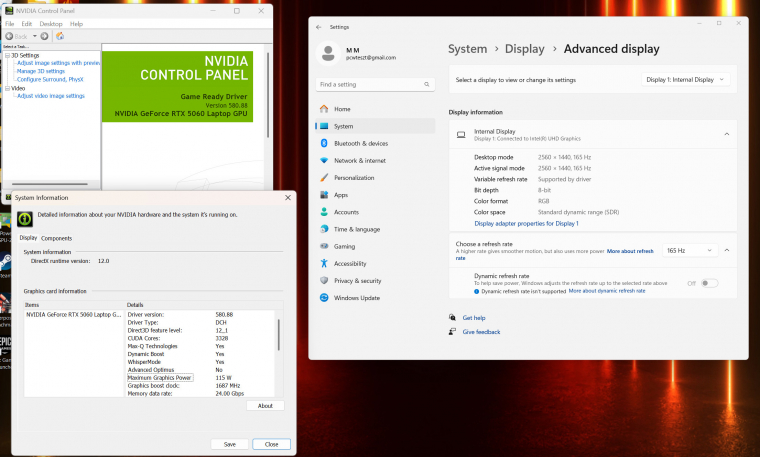Image resolution: width=760 pixels, height=457 pixels.
Task: Click the About button in System Information
Action: pos(265,406)
